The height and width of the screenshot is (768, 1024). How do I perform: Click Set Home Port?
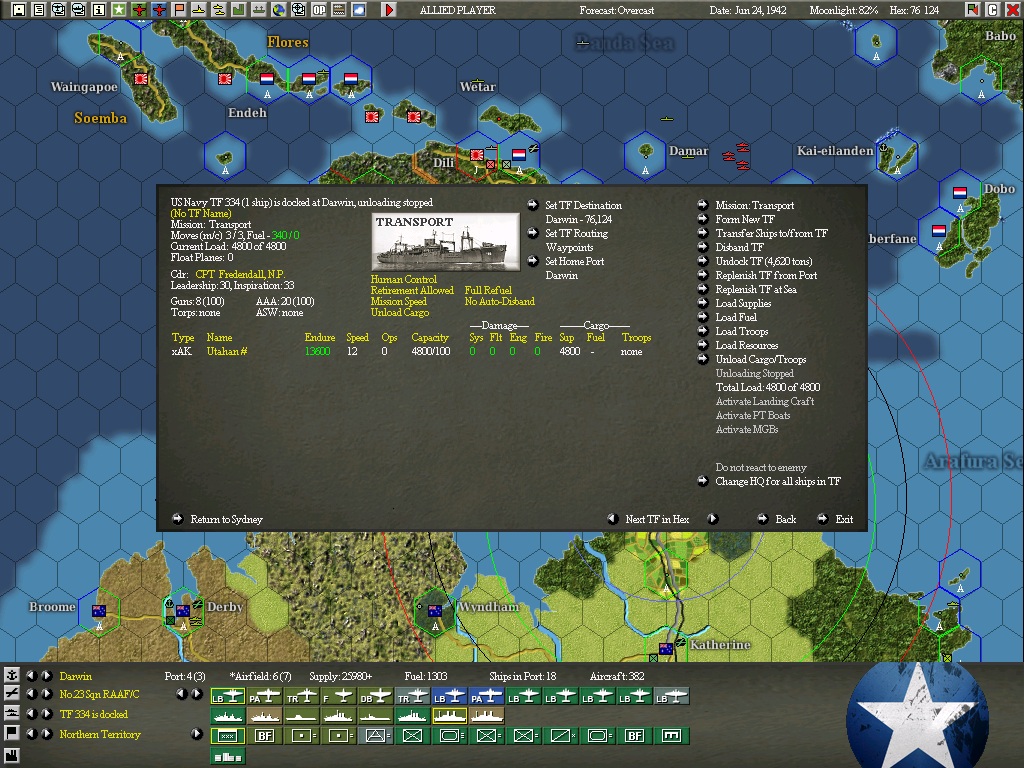(574, 261)
